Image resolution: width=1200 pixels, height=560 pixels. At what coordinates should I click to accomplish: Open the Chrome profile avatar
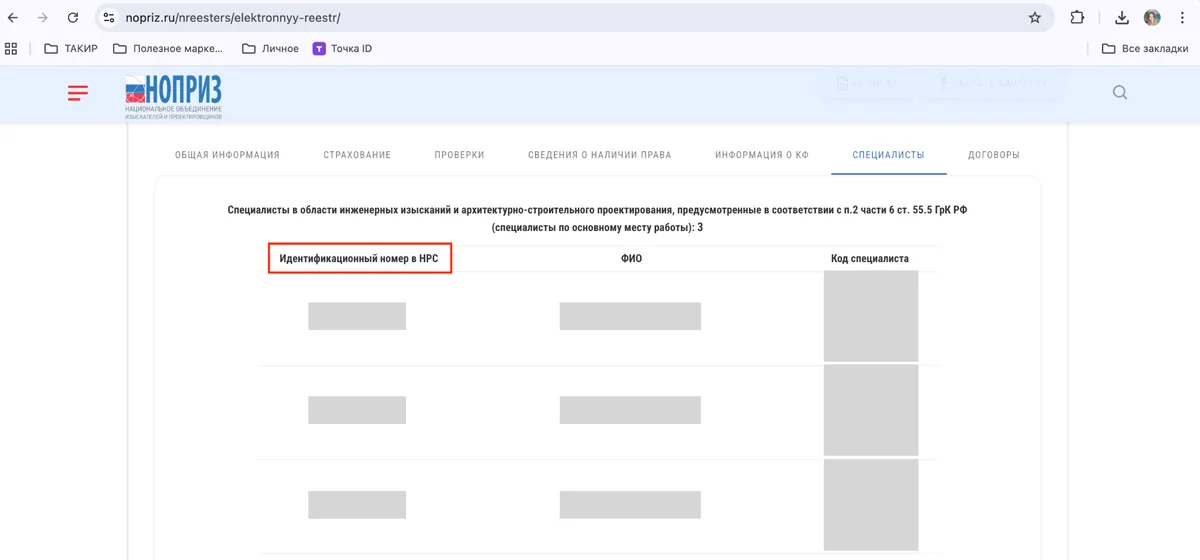[x=1152, y=18]
